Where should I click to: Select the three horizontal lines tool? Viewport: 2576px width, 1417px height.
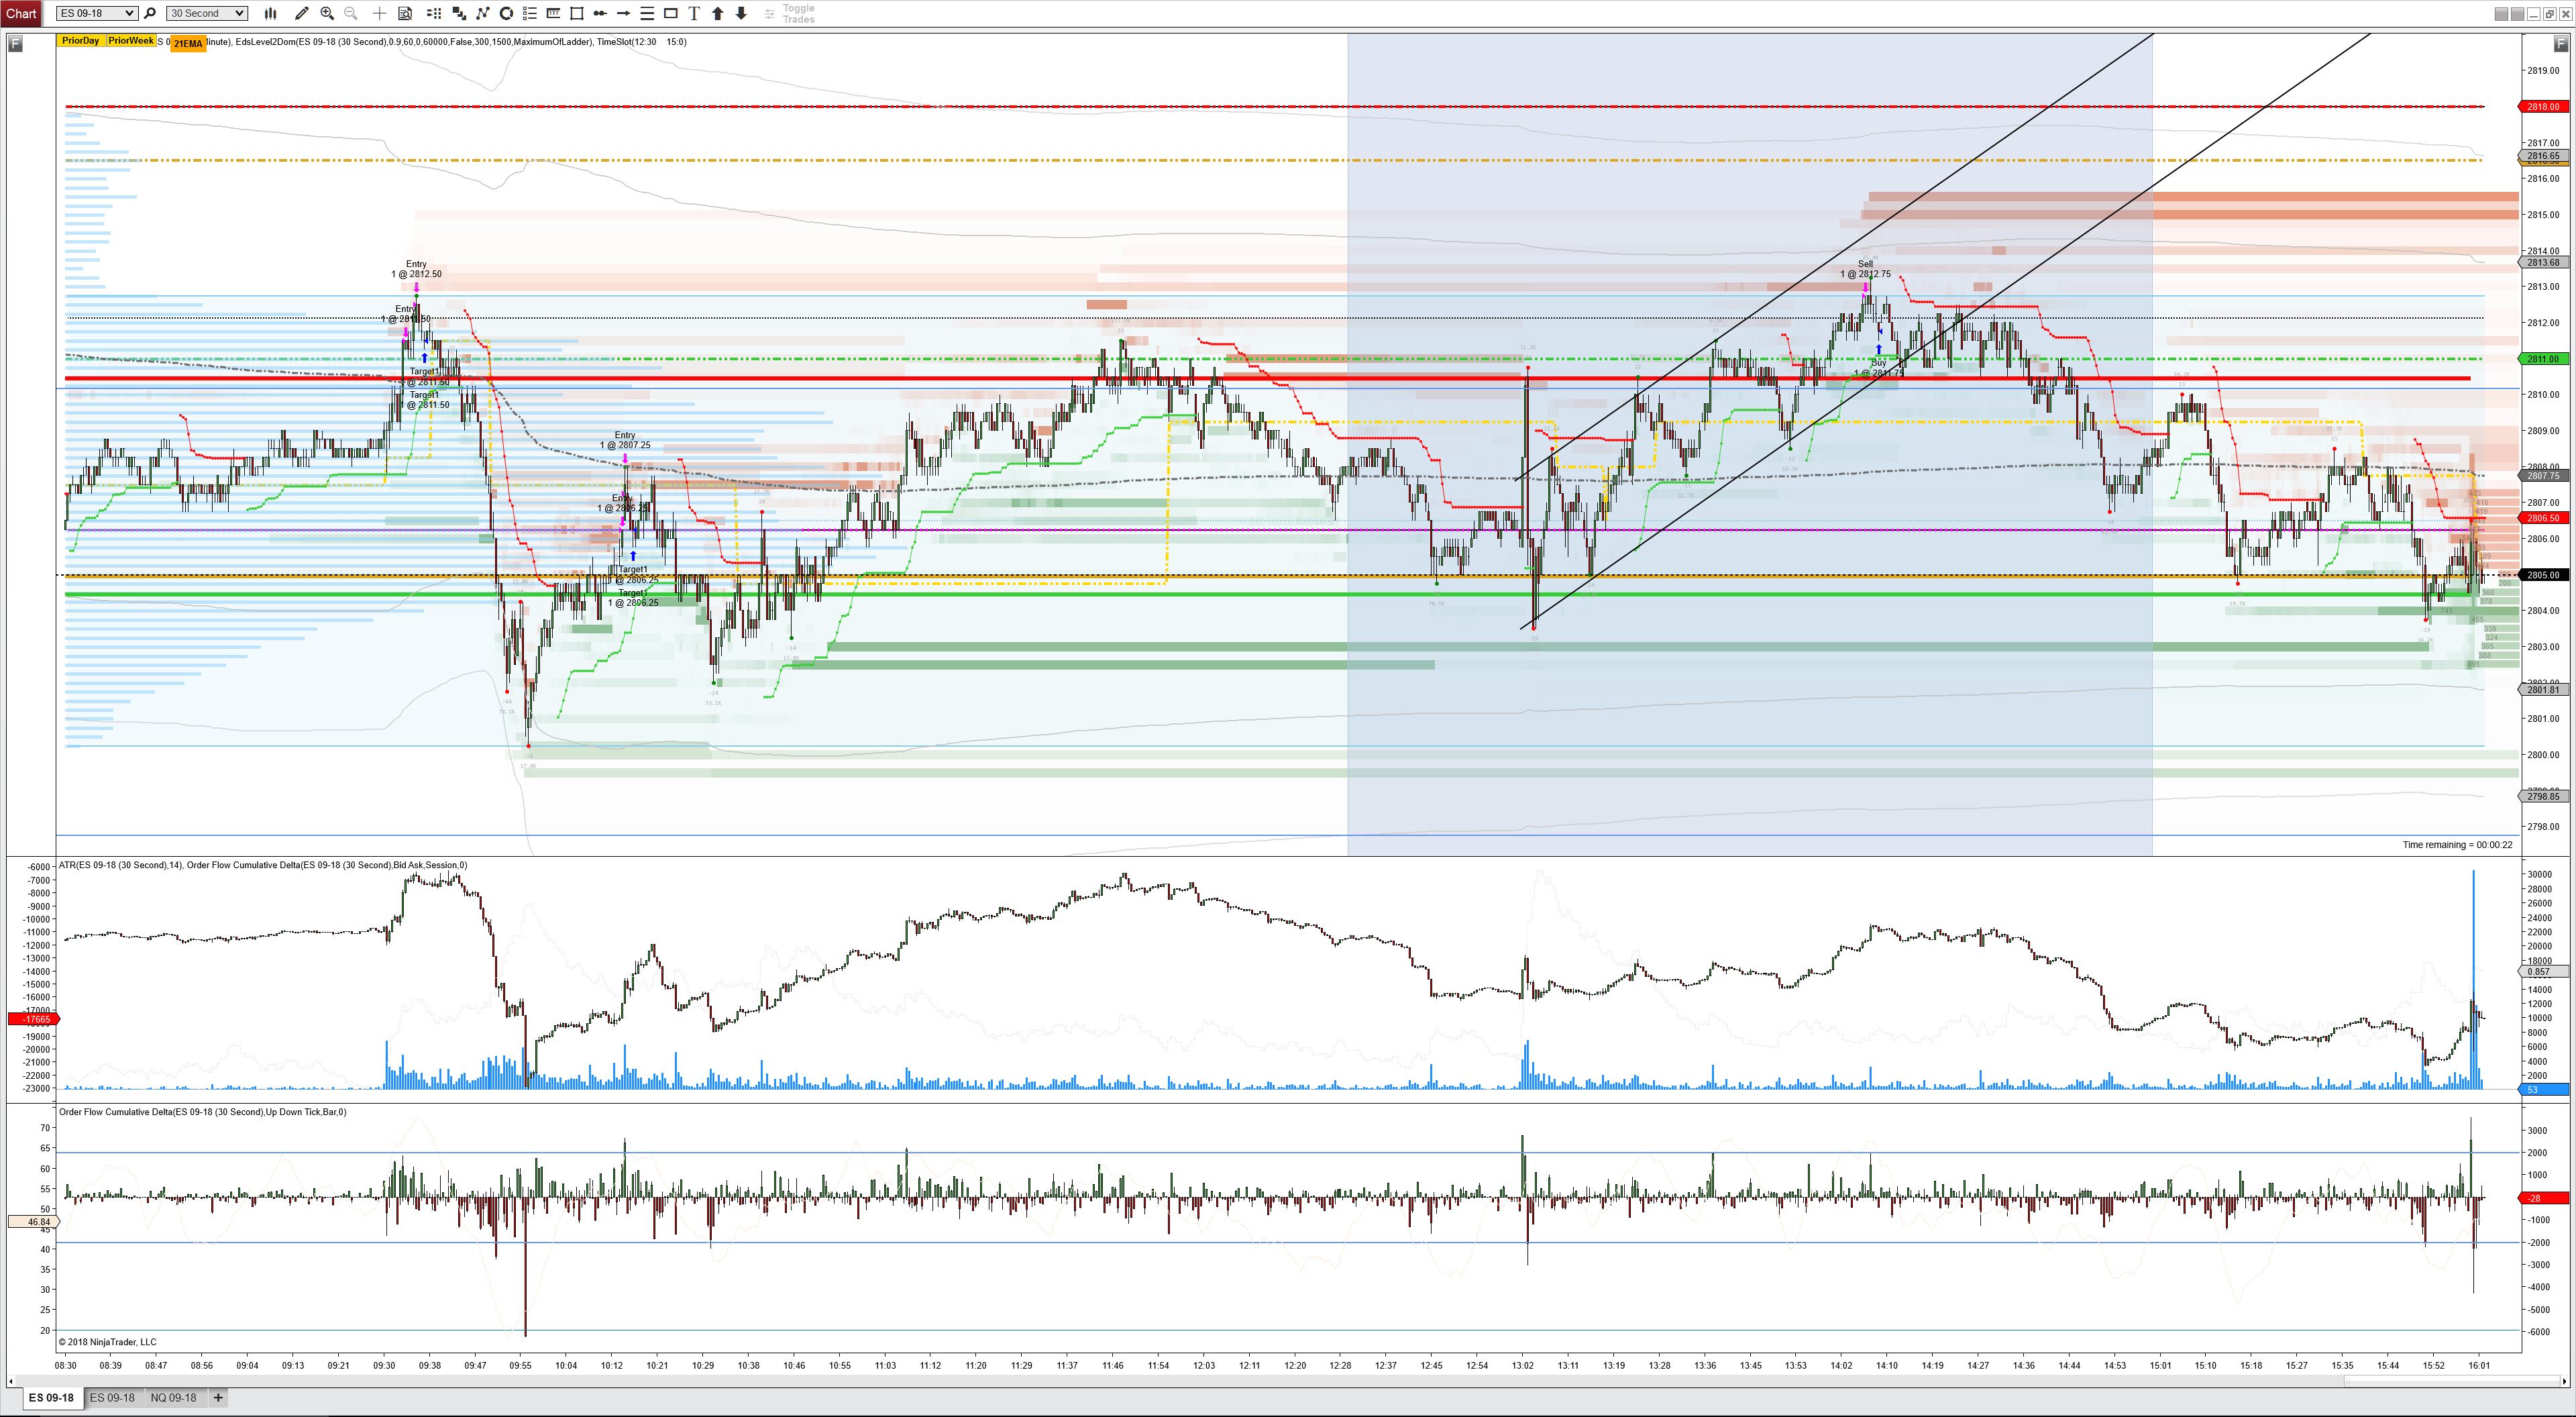coord(647,13)
